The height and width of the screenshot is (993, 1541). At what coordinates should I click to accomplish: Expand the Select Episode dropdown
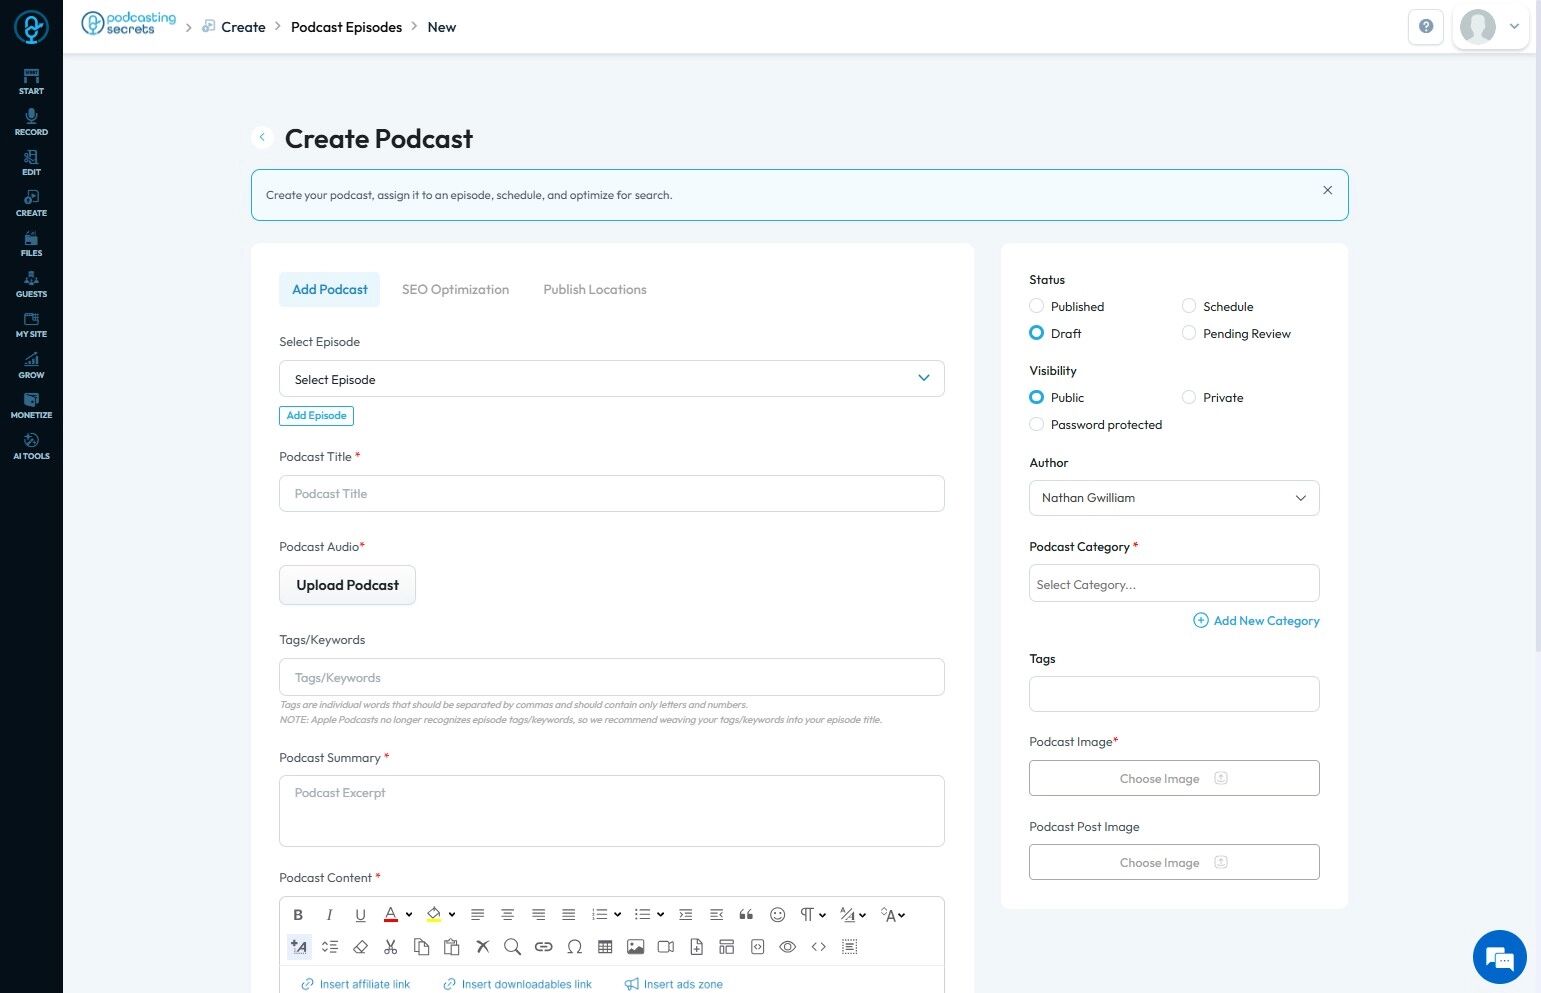(x=611, y=379)
